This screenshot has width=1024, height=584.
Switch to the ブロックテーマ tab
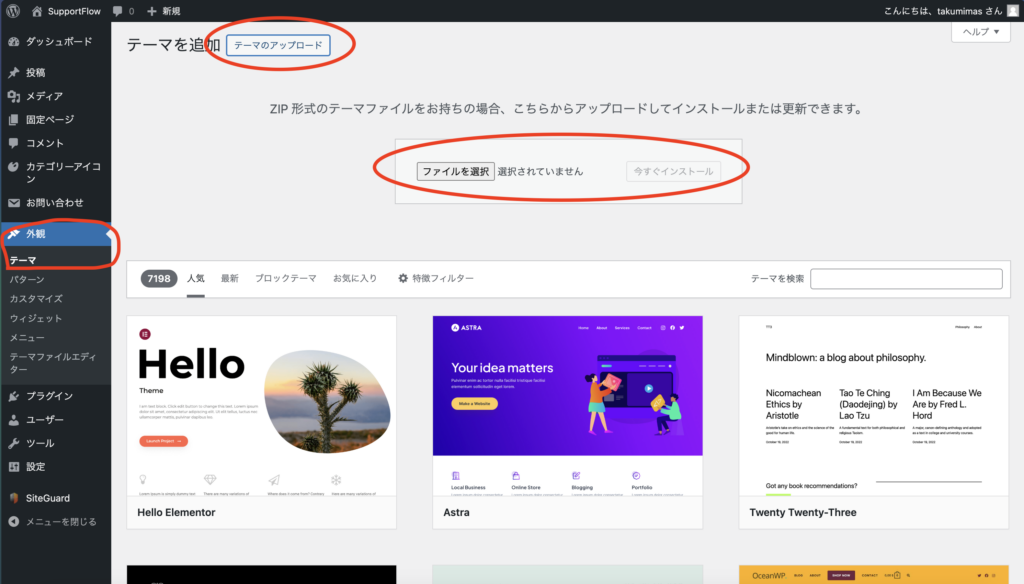[x=285, y=278]
